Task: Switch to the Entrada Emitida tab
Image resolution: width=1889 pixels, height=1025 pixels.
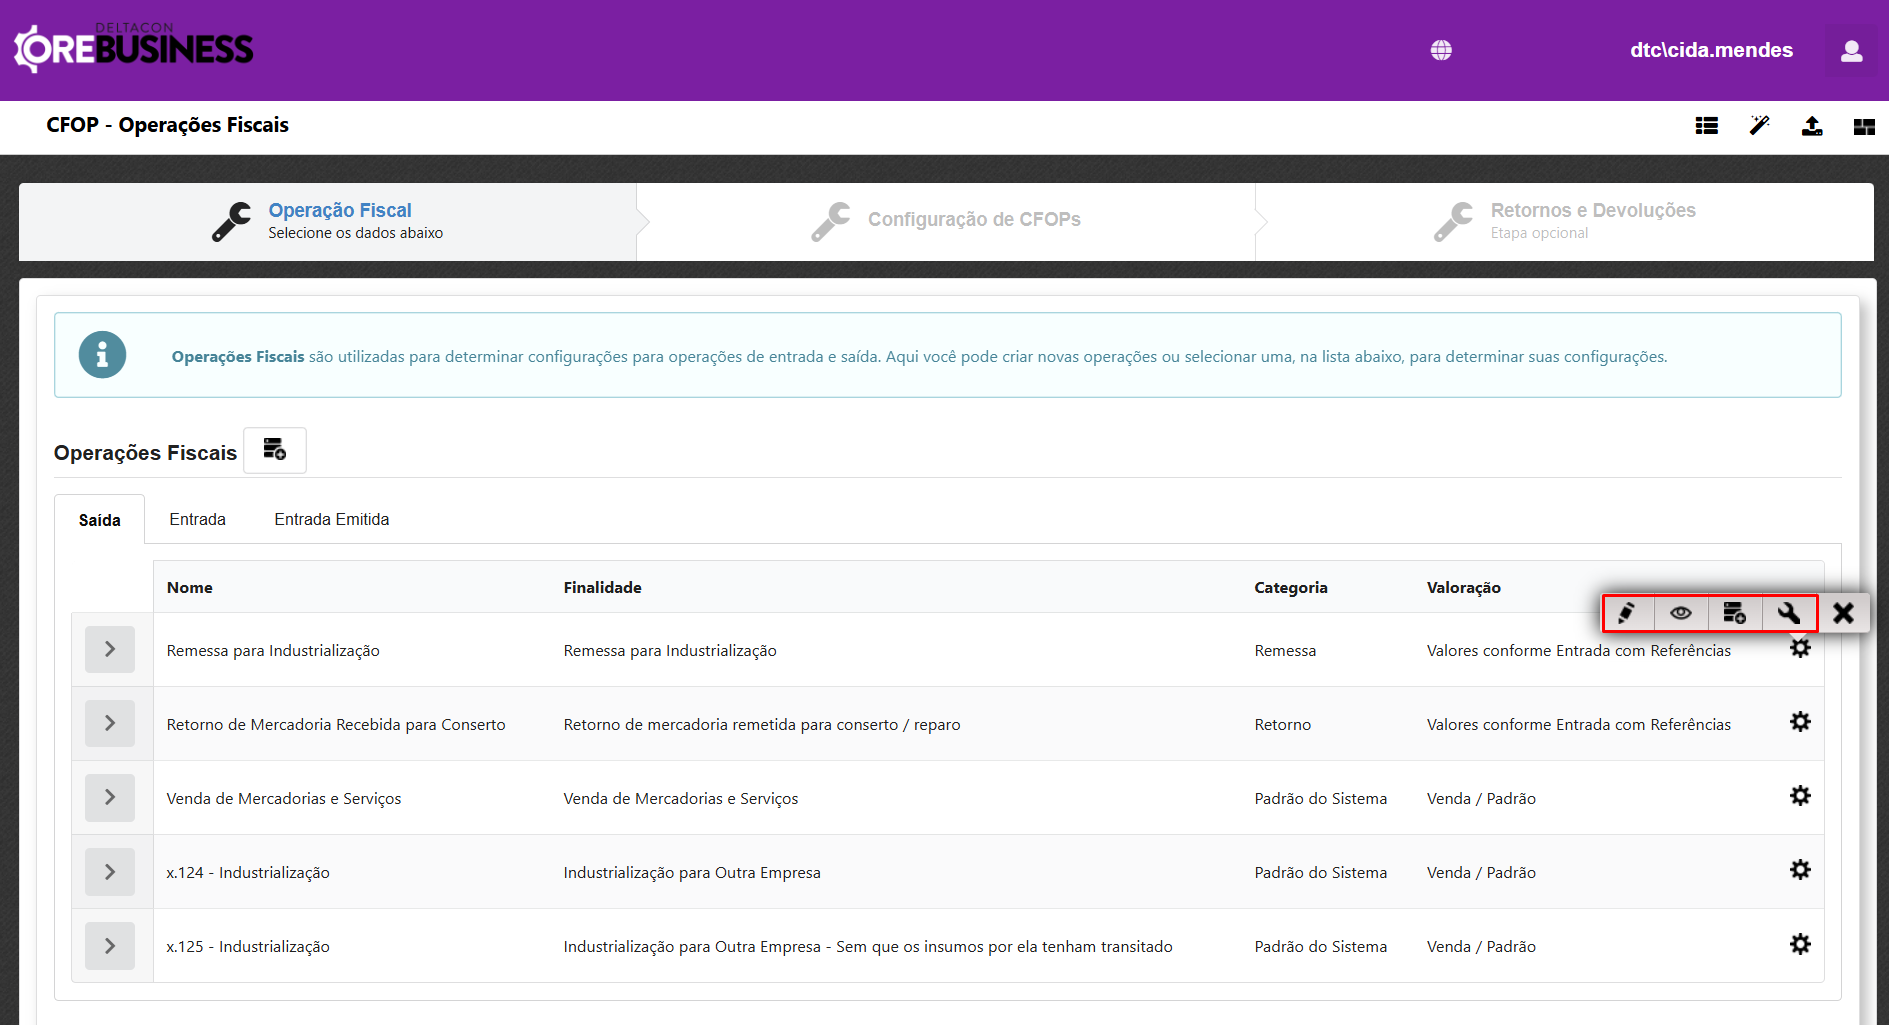Action: (x=331, y=519)
